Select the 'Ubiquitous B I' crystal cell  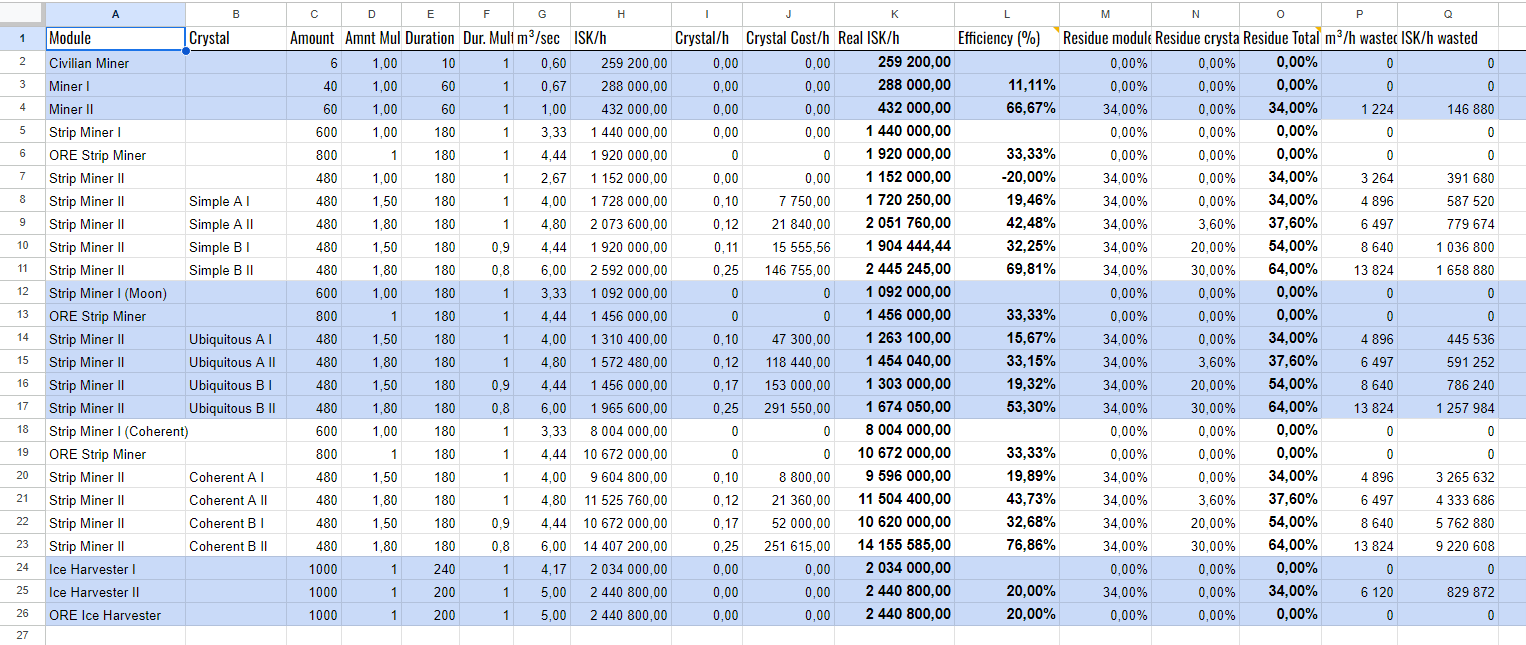(x=235, y=385)
